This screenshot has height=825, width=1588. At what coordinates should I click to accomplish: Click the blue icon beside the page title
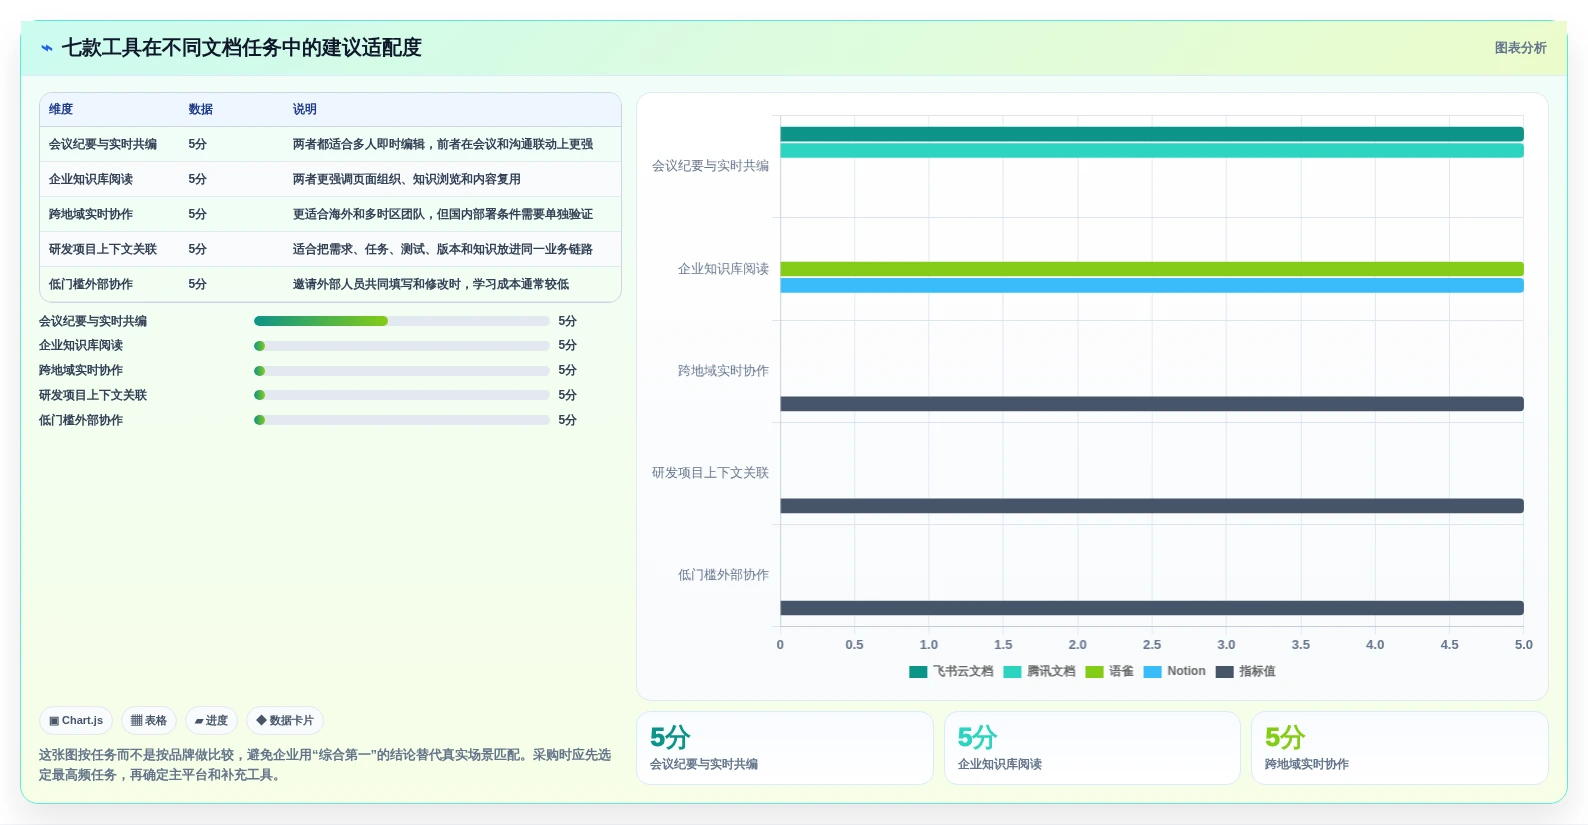click(47, 48)
